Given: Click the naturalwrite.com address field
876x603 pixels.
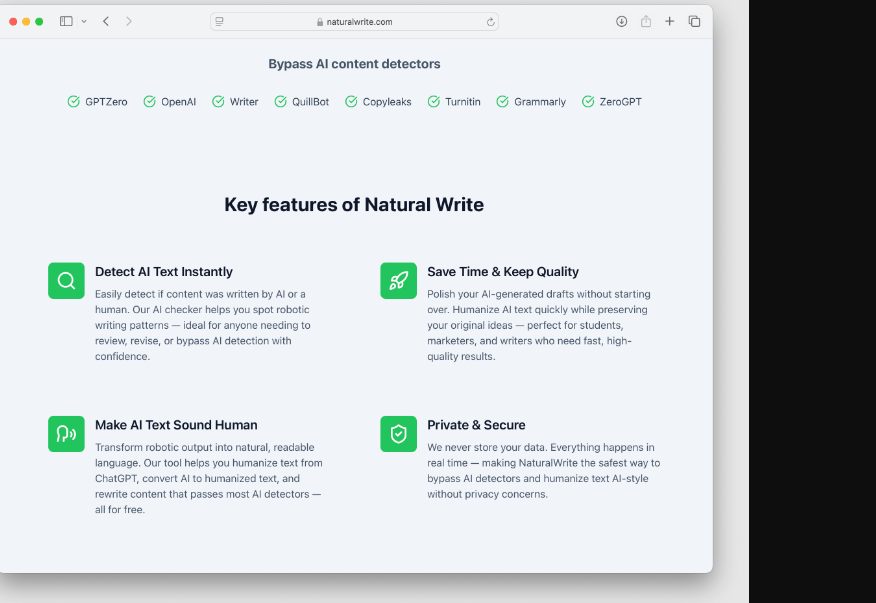Looking at the screenshot, I should click(354, 22).
